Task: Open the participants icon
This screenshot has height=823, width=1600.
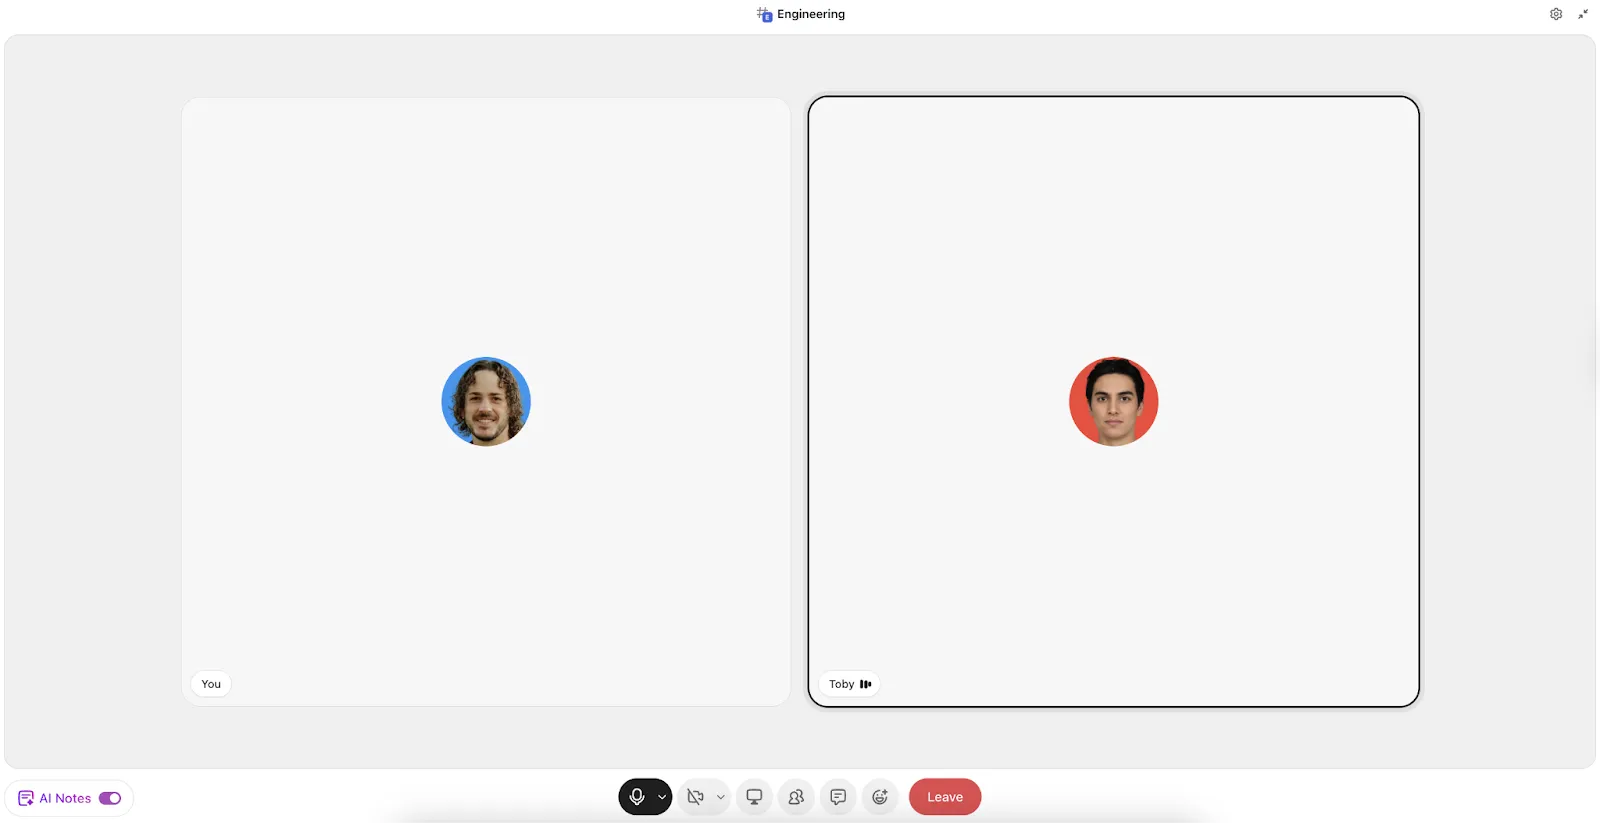Action: pyautogui.click(x=796, y=797)
